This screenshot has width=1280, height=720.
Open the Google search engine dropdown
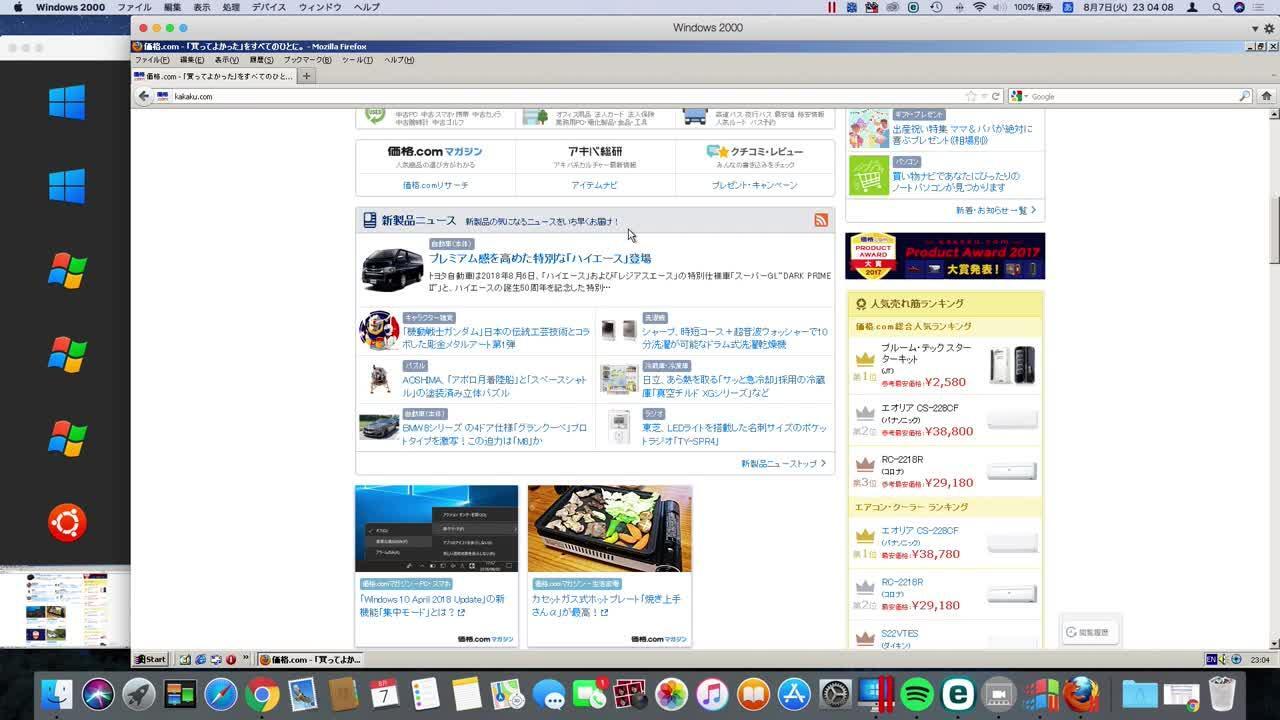(1019, 96)
